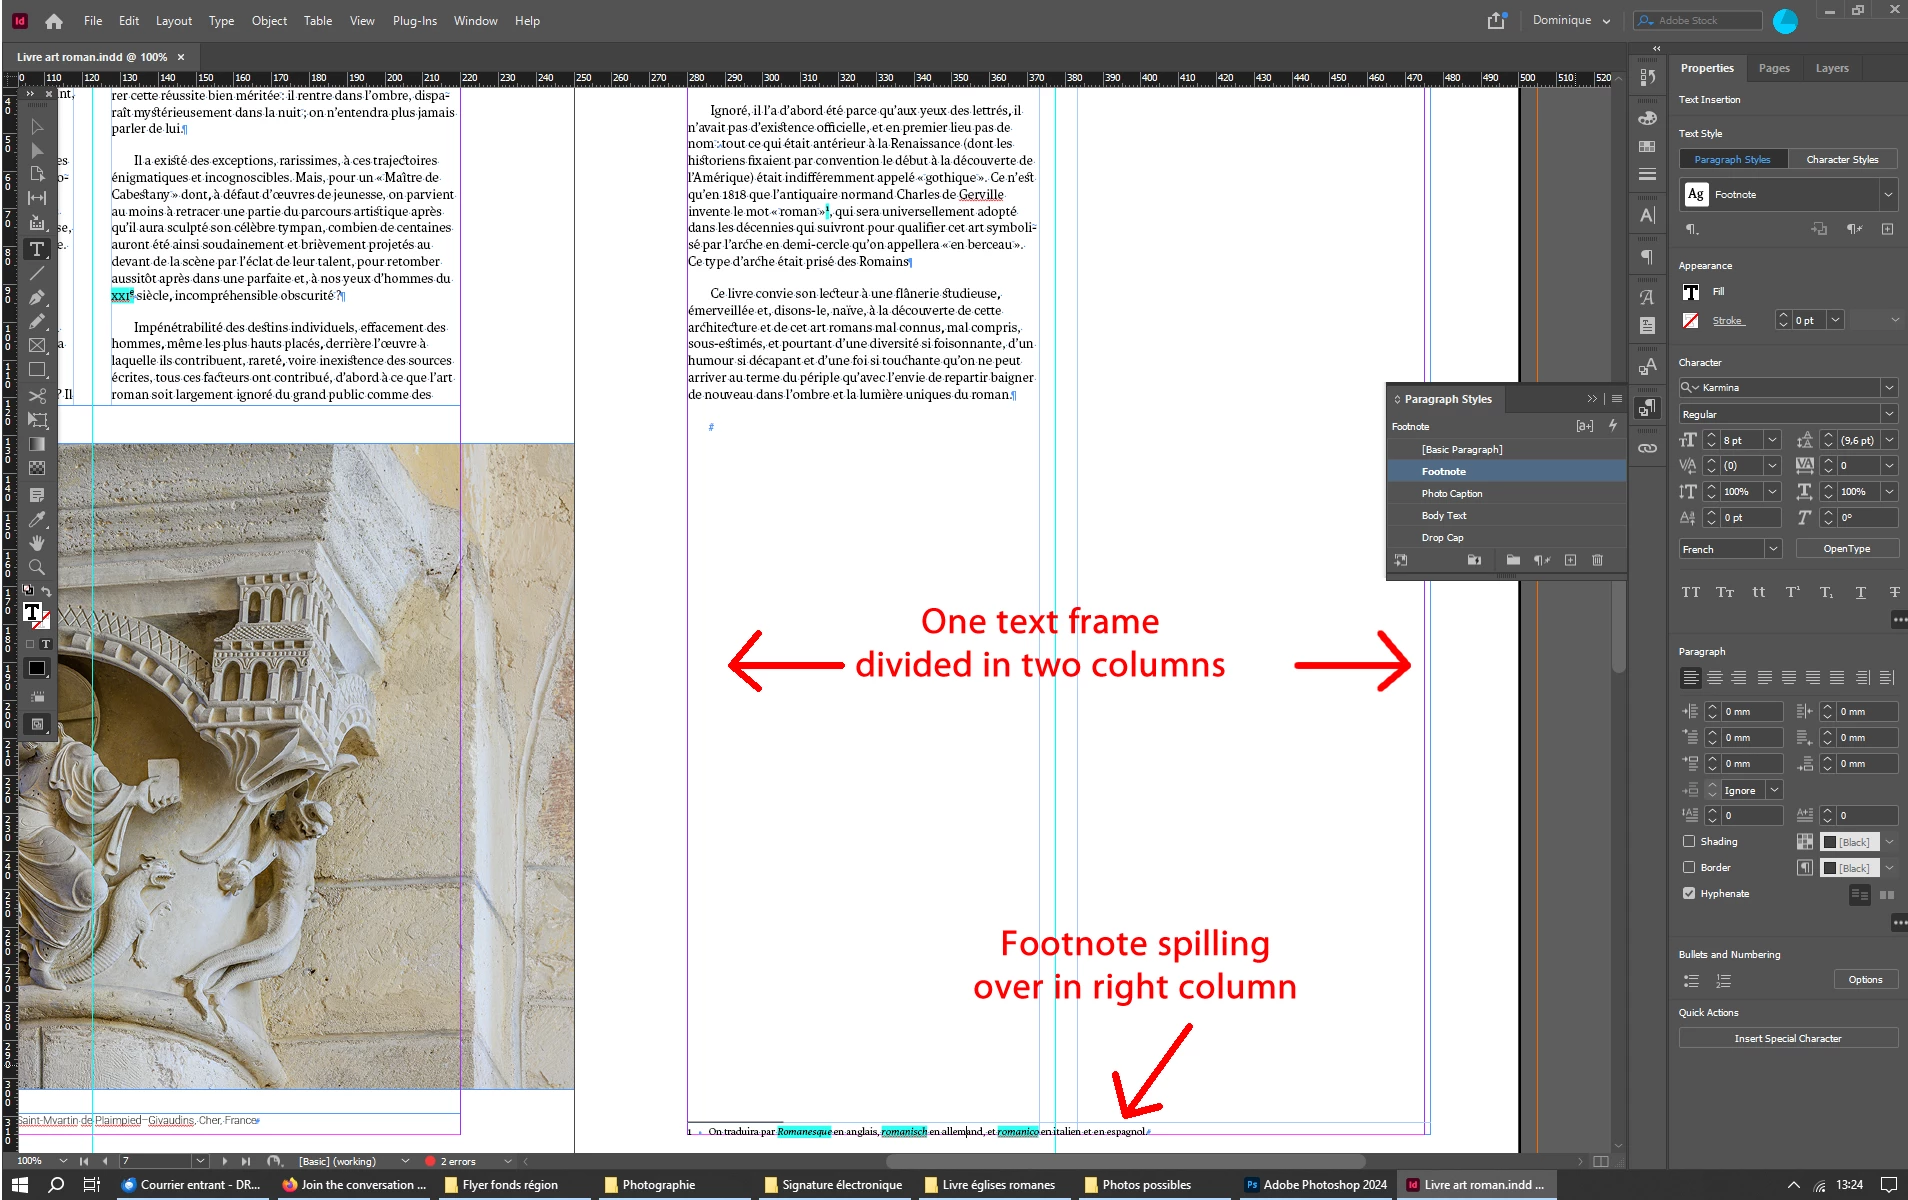Enable the Shading checkbox
The width and height of the screenshot is (1908, 1200).
pyautogui.click(x=1689, y=841)
